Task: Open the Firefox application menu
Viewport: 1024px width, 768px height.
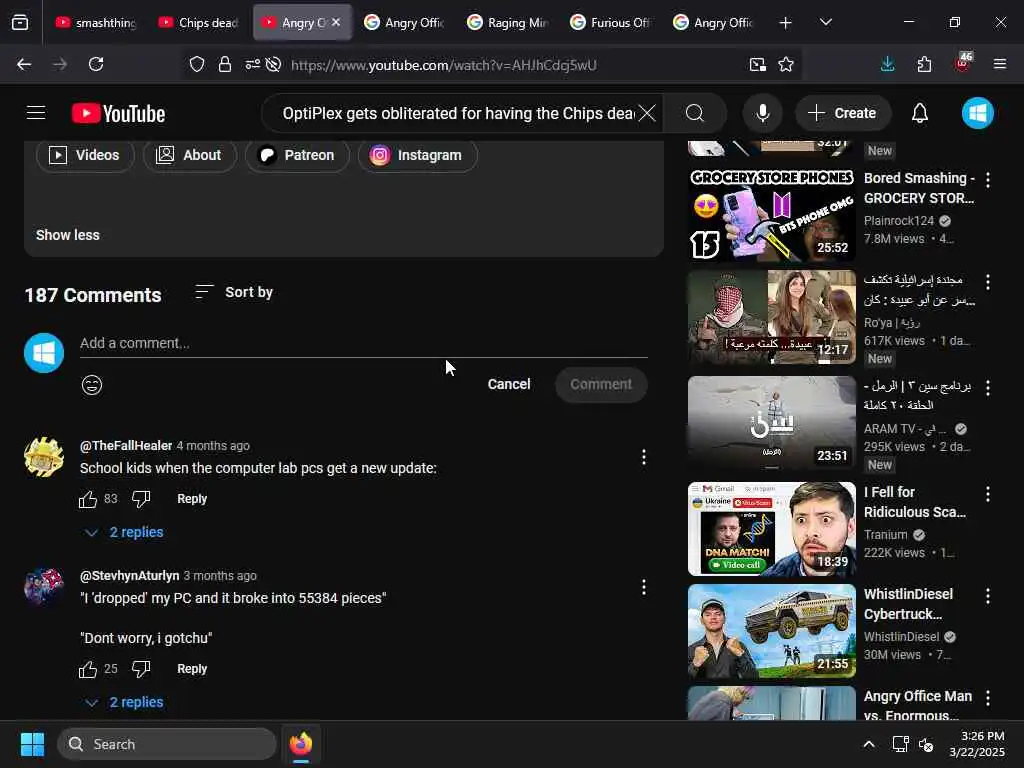Action: [1000, 64]
